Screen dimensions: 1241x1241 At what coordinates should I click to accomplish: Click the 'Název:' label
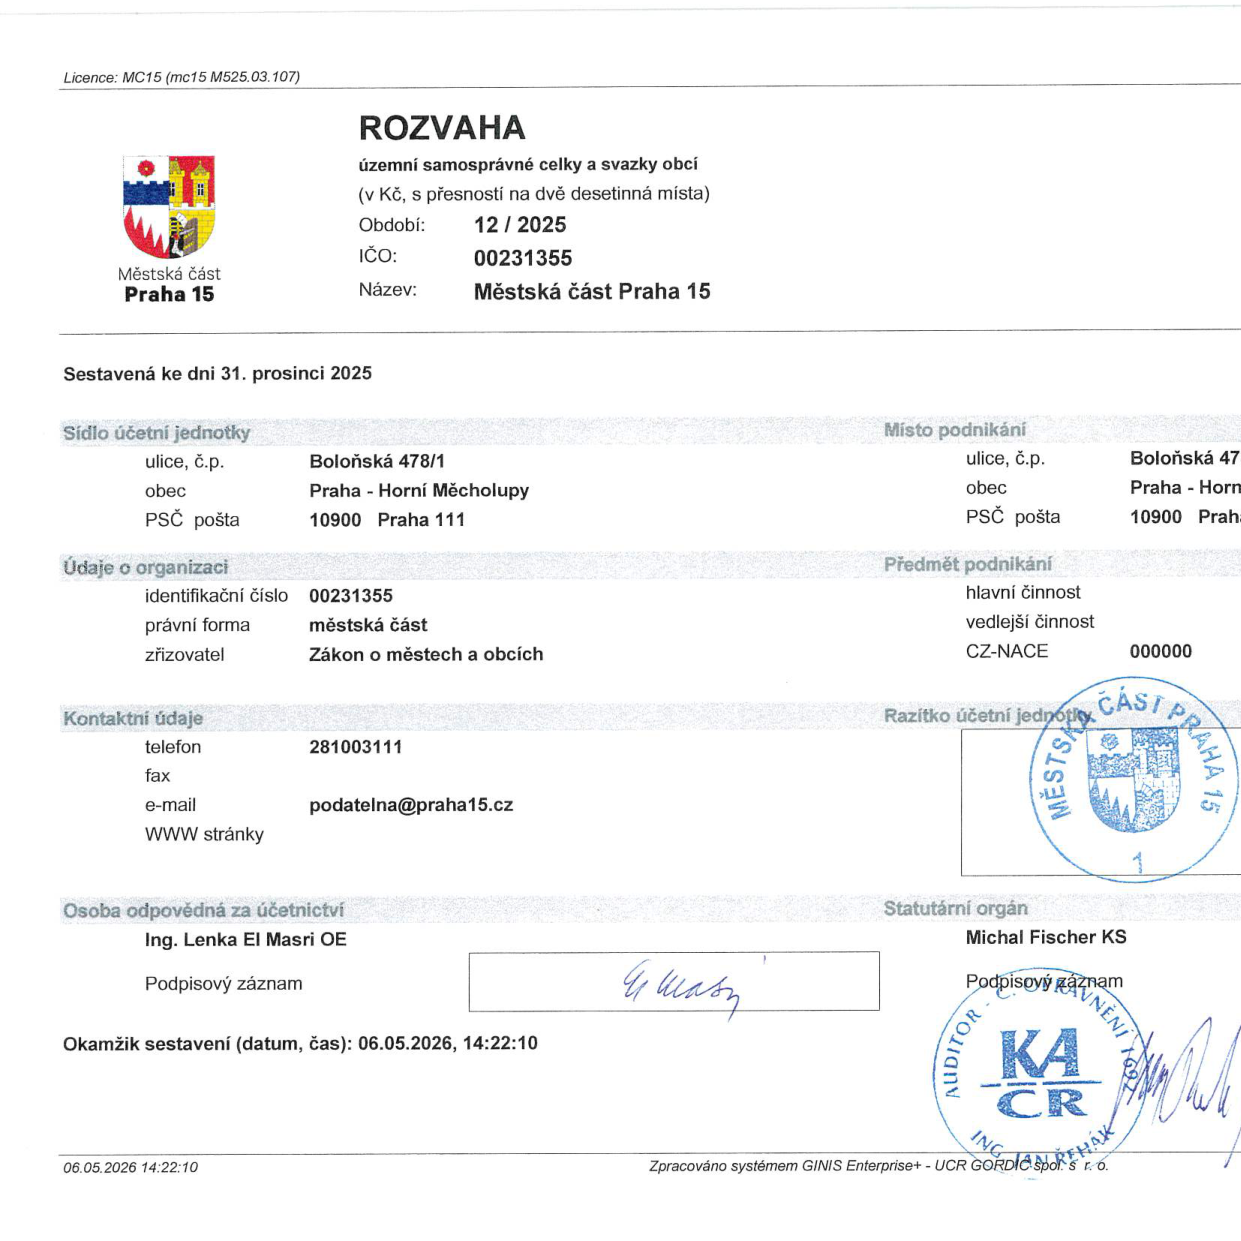[388, 290]
